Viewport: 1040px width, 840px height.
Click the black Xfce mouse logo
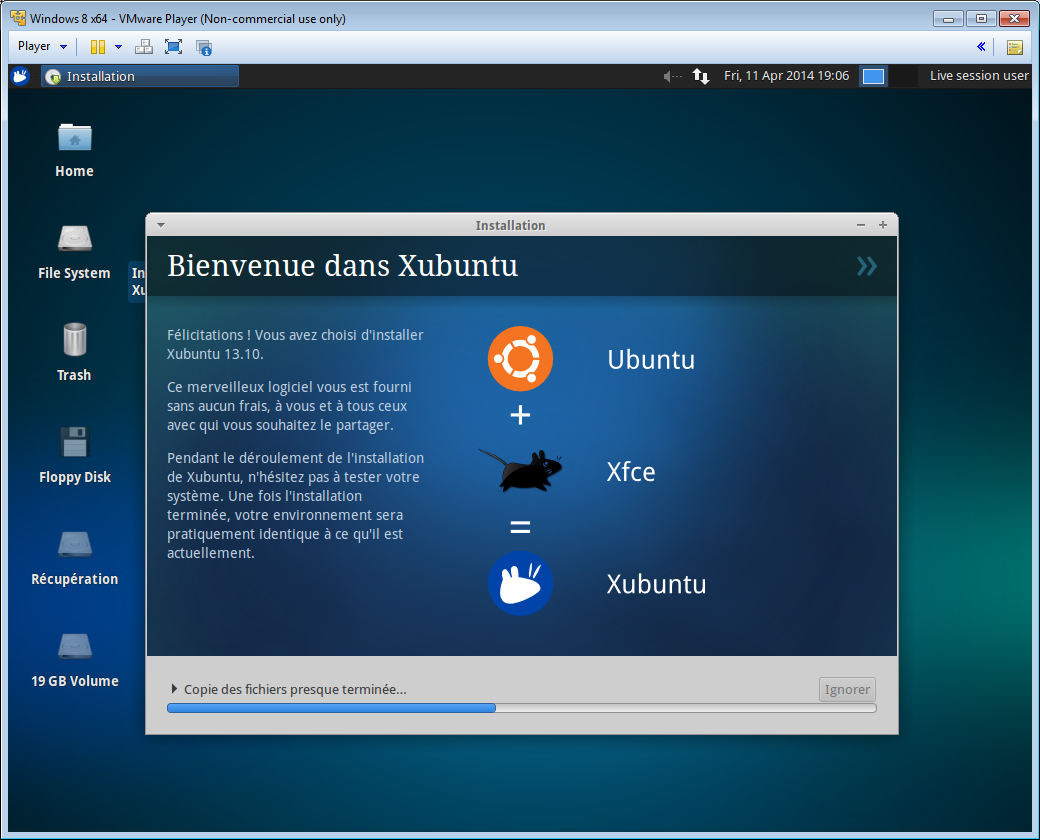[x=521, y=470]
